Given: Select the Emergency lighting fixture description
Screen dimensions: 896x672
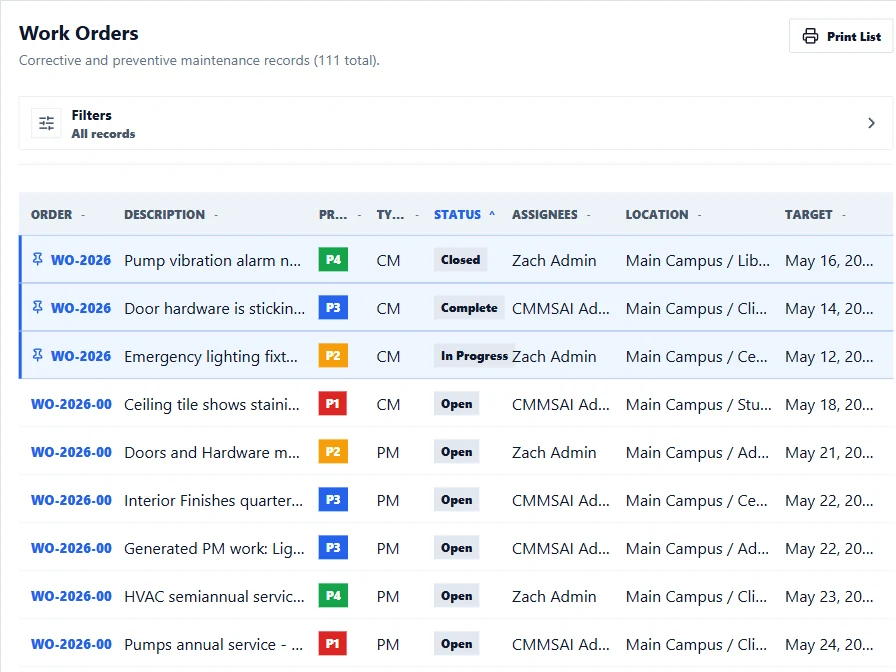Looking at the screenshot, I should coord(211,357).
